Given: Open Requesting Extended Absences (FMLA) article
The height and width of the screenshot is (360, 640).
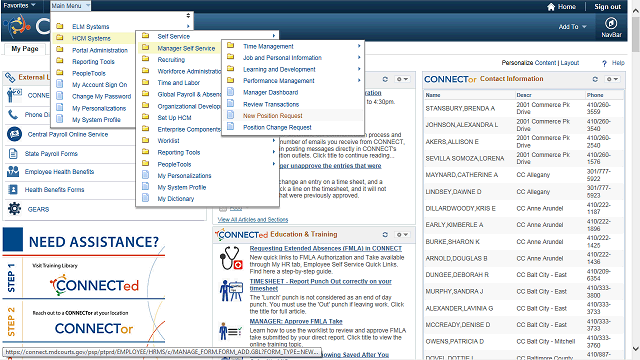Looking at the screenshot, I should (326, 248).
